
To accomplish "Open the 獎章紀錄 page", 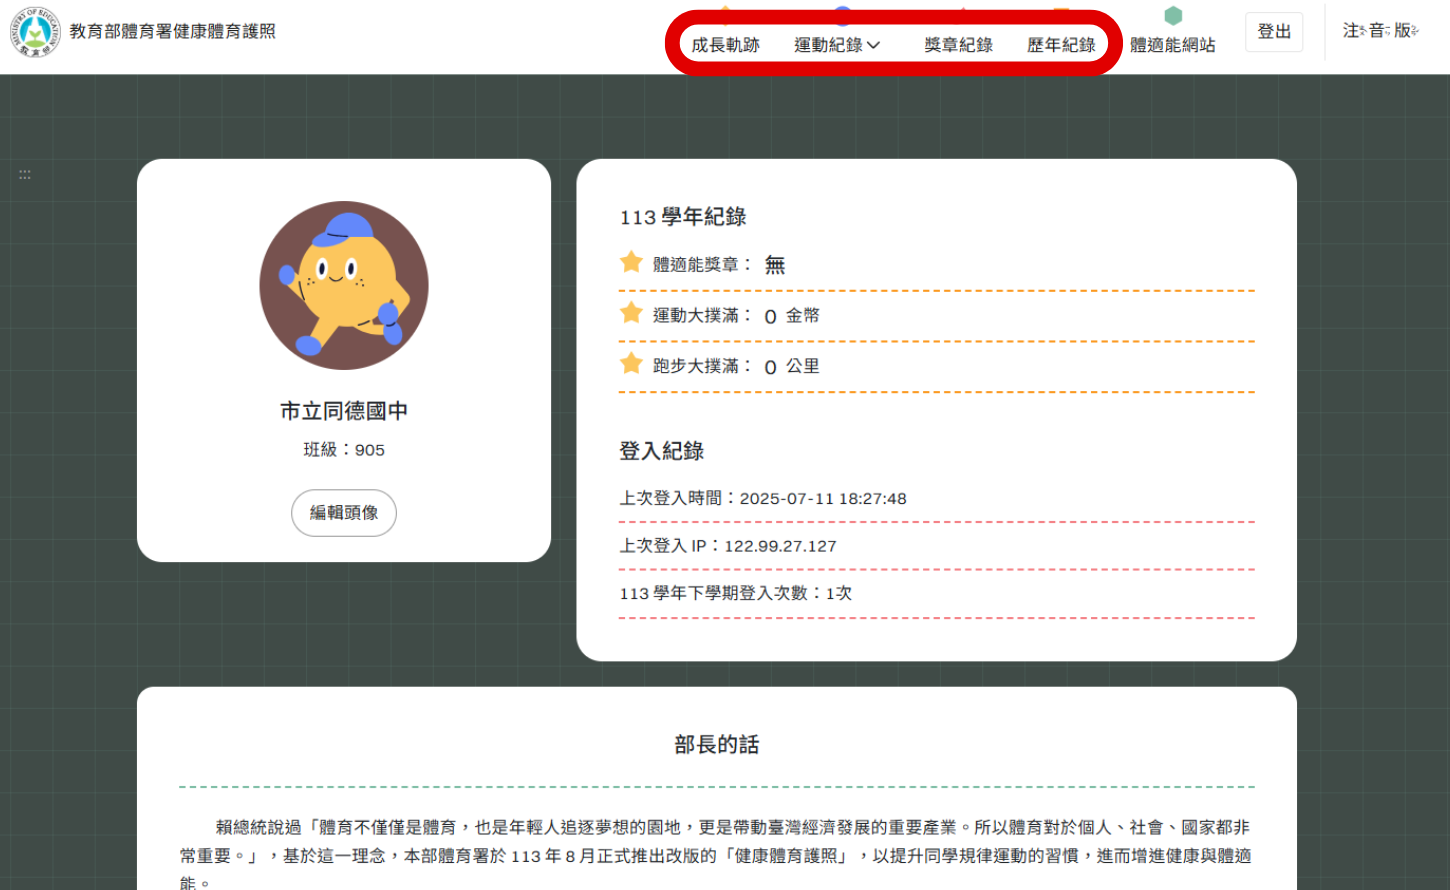I will (958, 45).
